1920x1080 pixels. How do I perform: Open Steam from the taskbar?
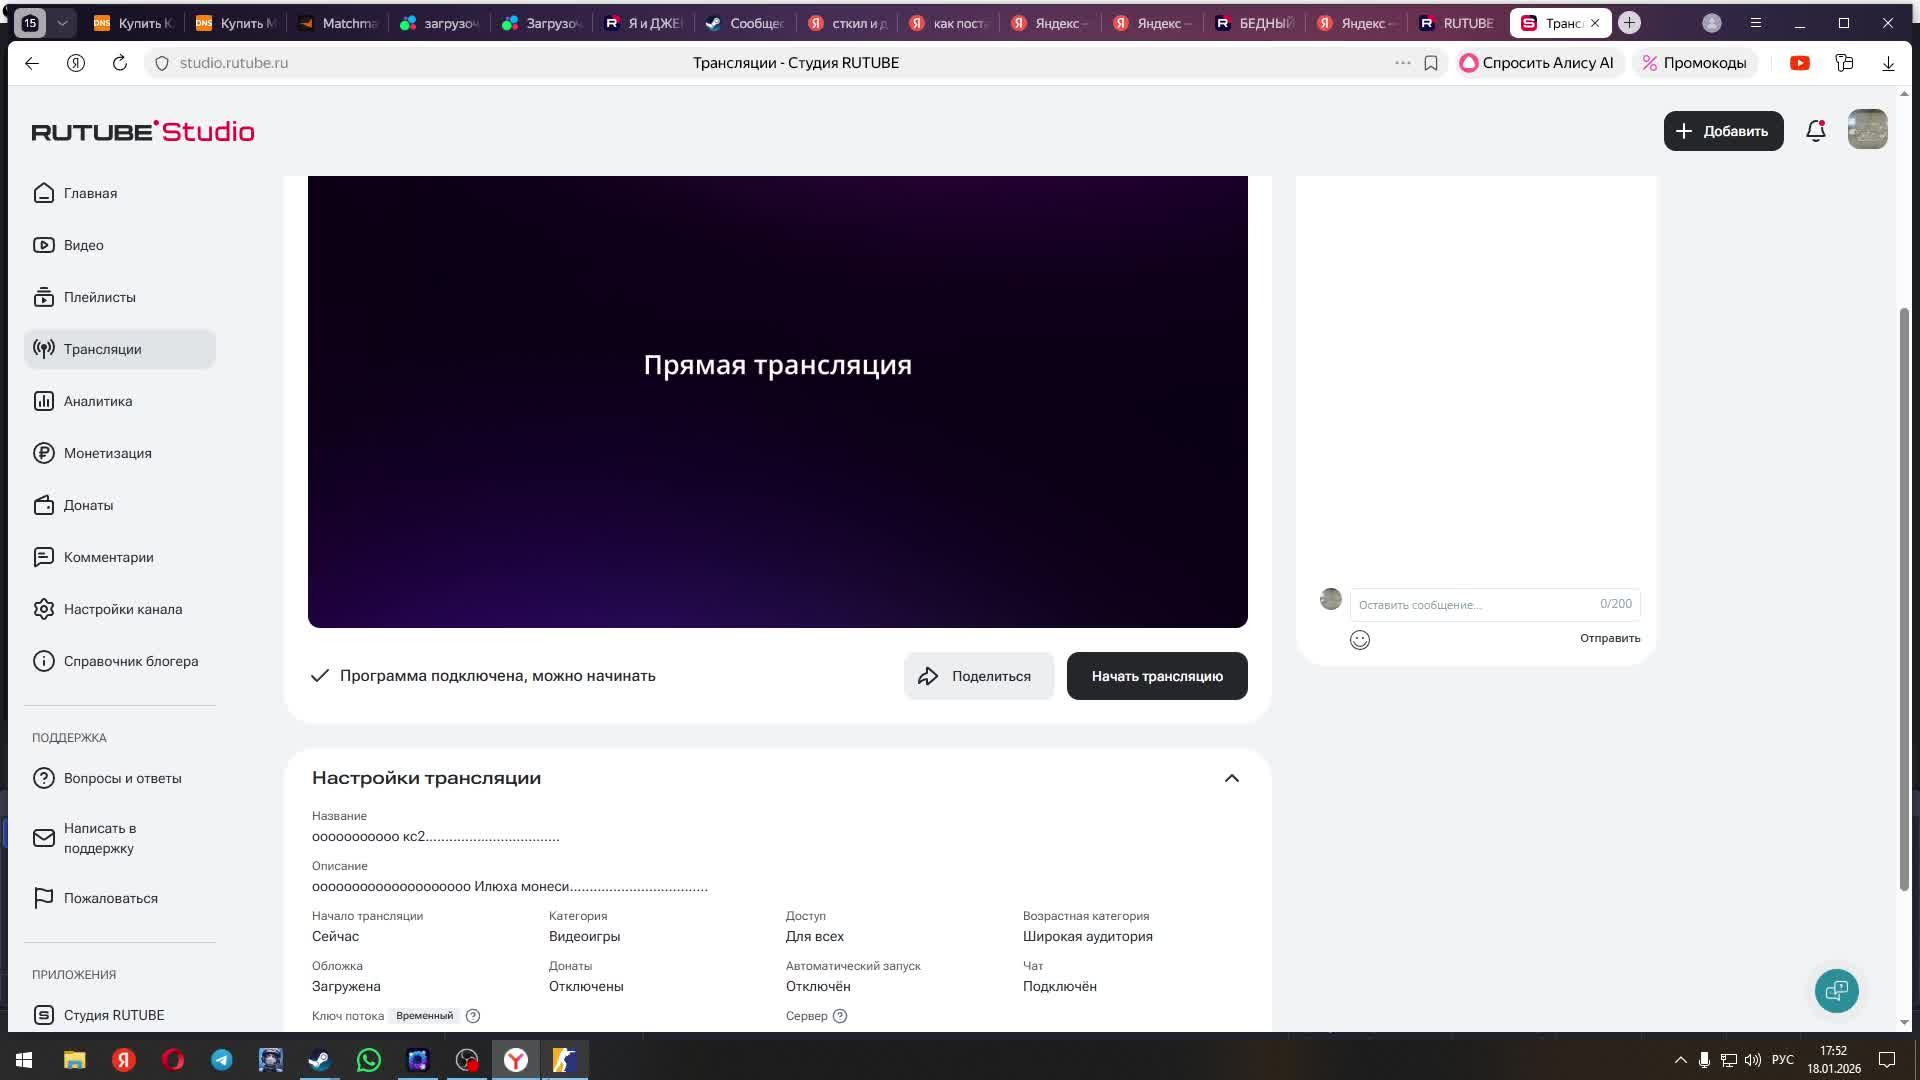tap(319, 1060)
